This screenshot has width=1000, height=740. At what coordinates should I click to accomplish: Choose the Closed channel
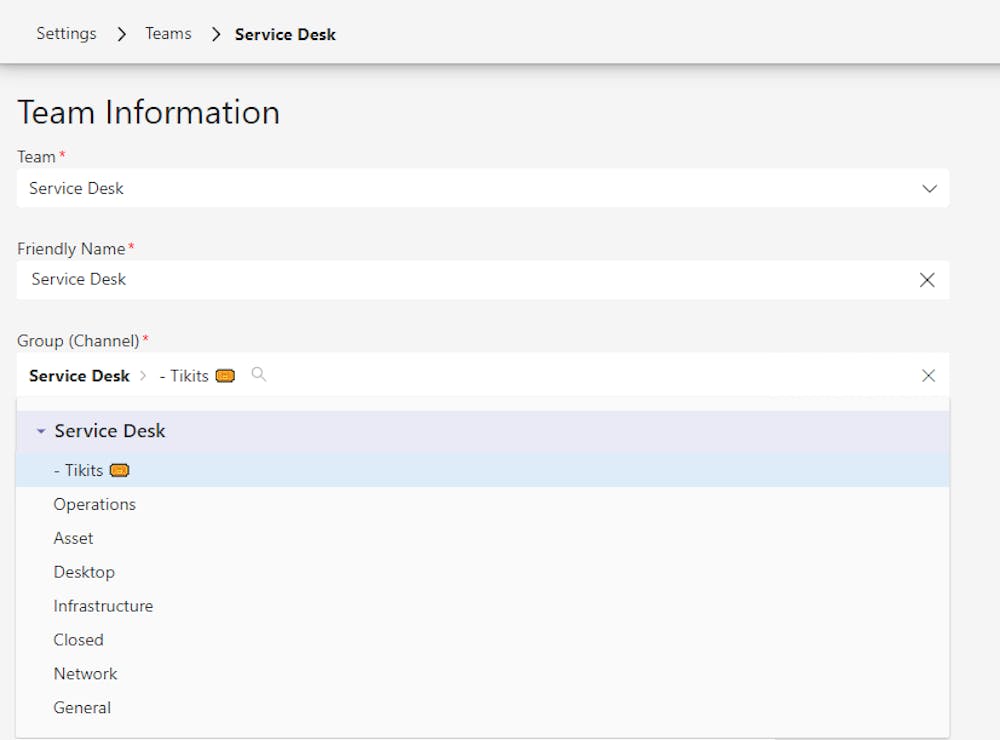79,640
